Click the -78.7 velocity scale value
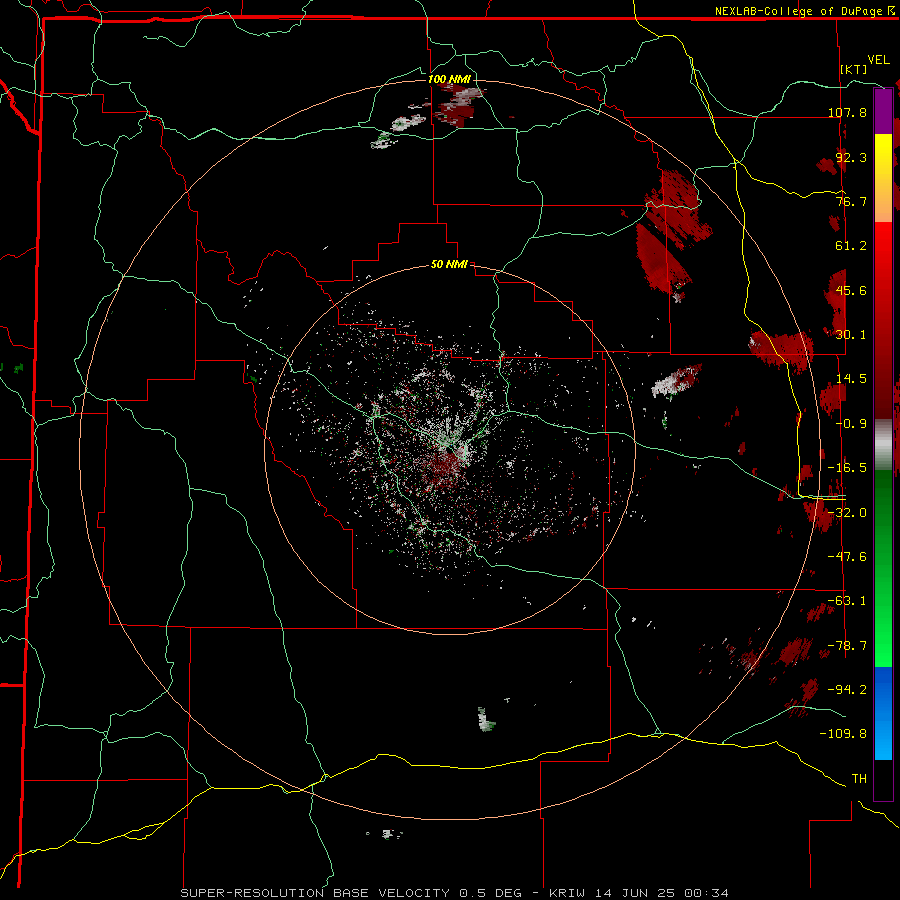 [847, 646]
